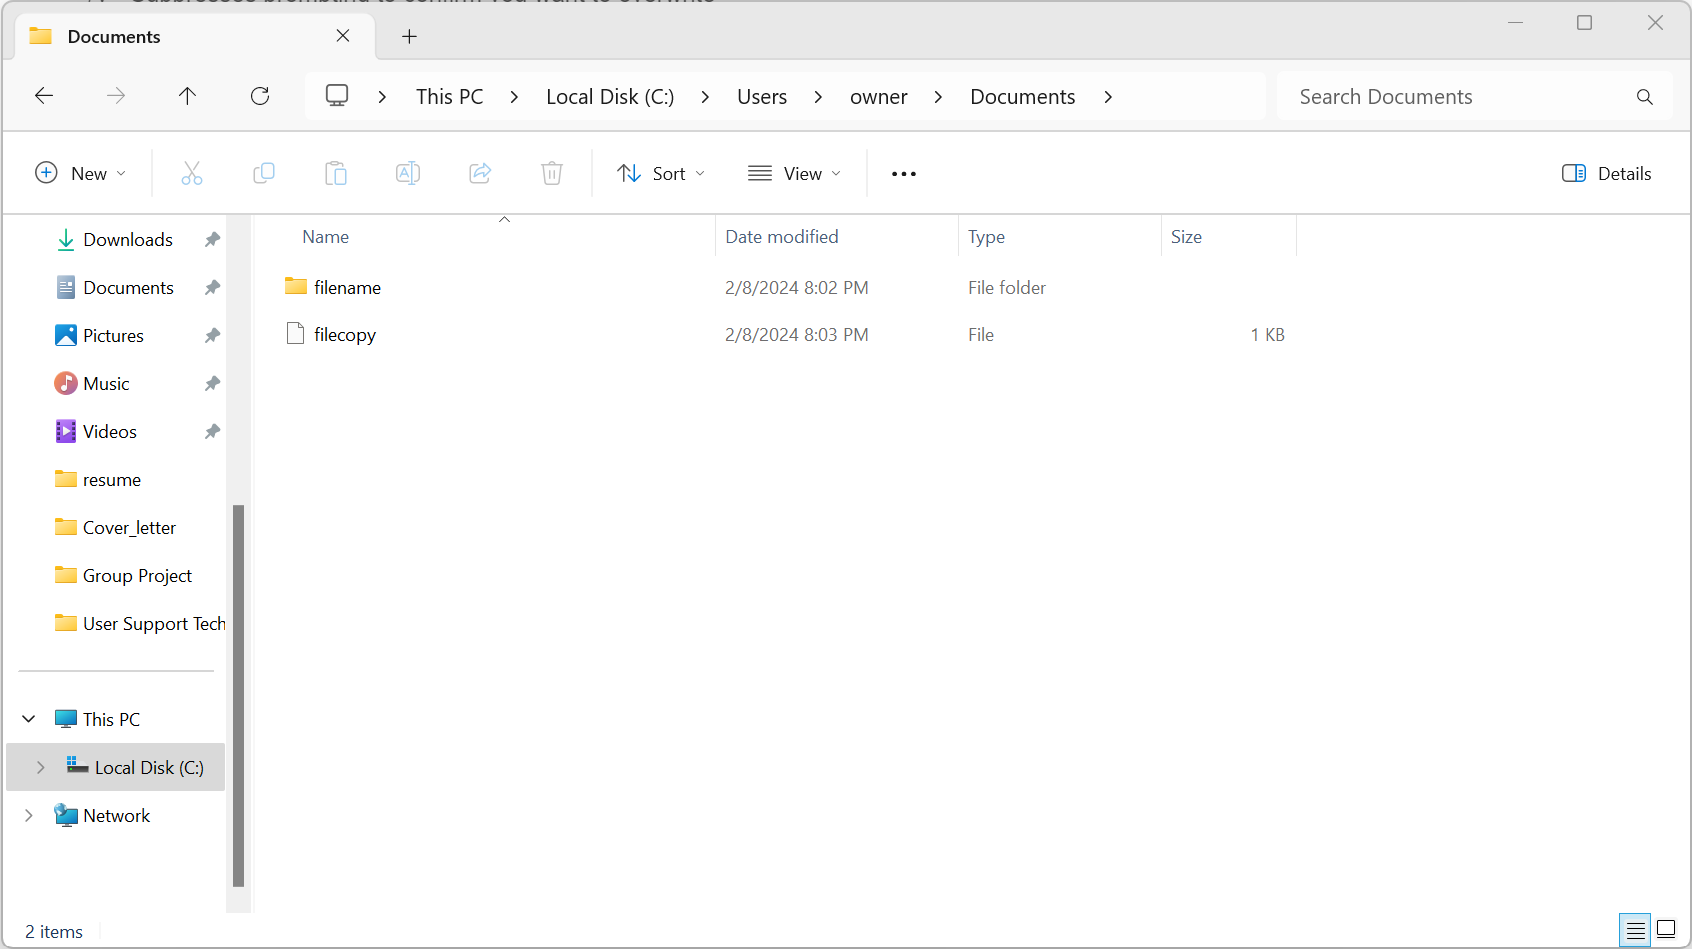Expand chevron after Users breadcrumb
Screen dimensions: 1692x949
tap(818, 97)
